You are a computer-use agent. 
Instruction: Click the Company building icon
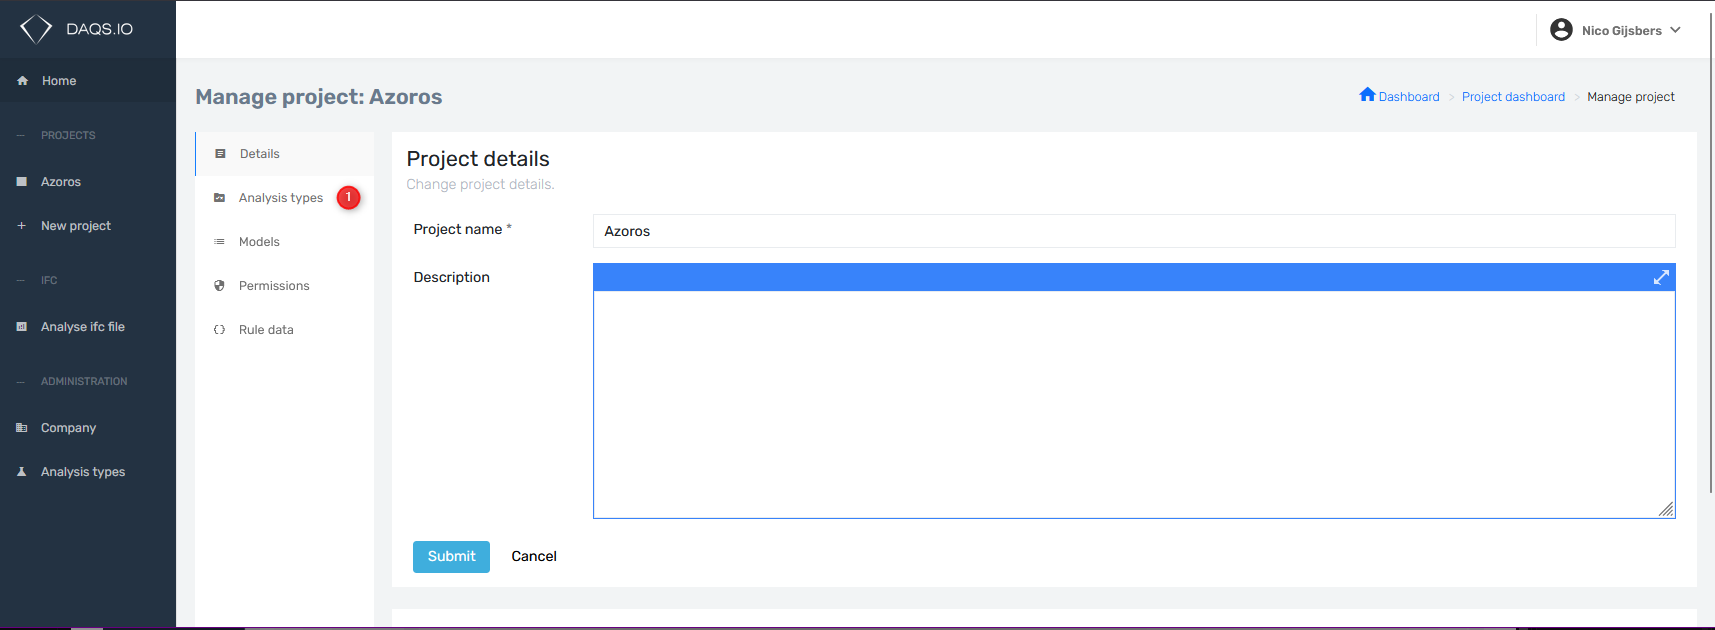pos(21,428)
